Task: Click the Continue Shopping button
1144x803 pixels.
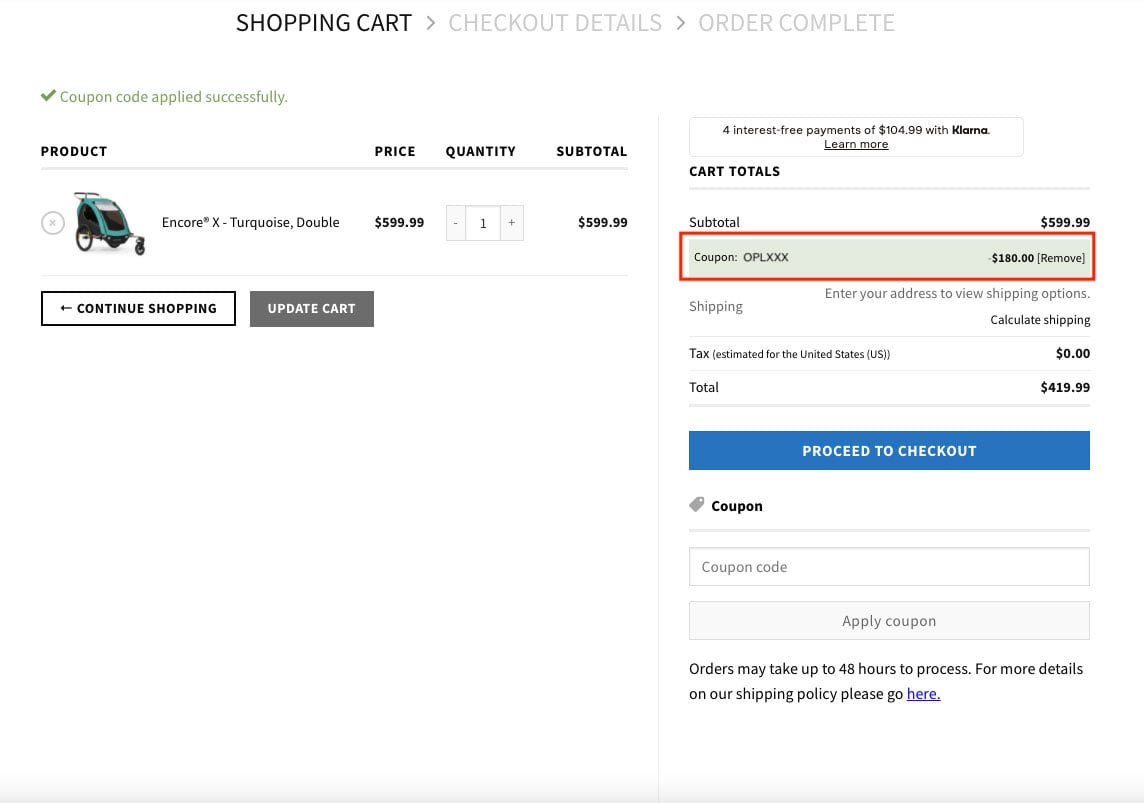Action: point(138,309)
